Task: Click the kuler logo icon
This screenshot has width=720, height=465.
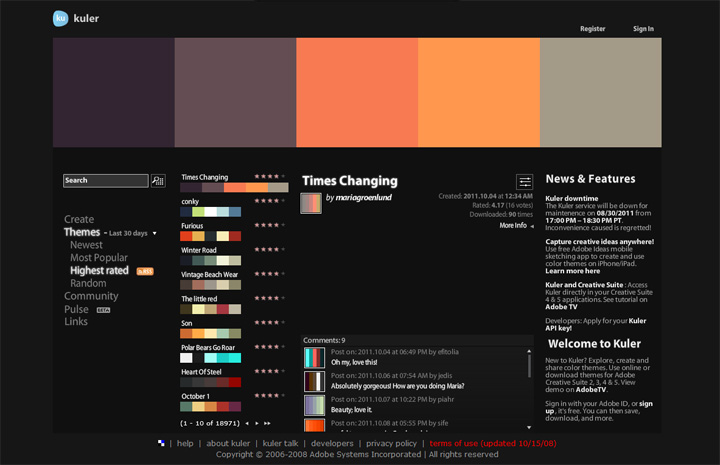Action: [x=62, y=18]
